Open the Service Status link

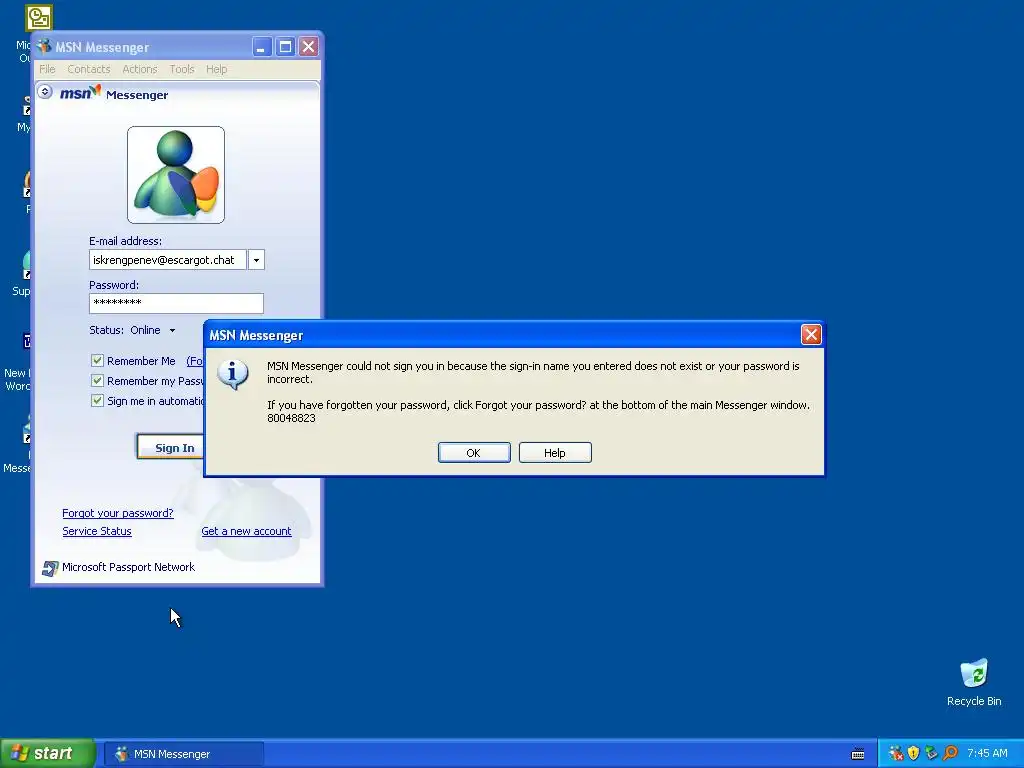pos(97,532)
